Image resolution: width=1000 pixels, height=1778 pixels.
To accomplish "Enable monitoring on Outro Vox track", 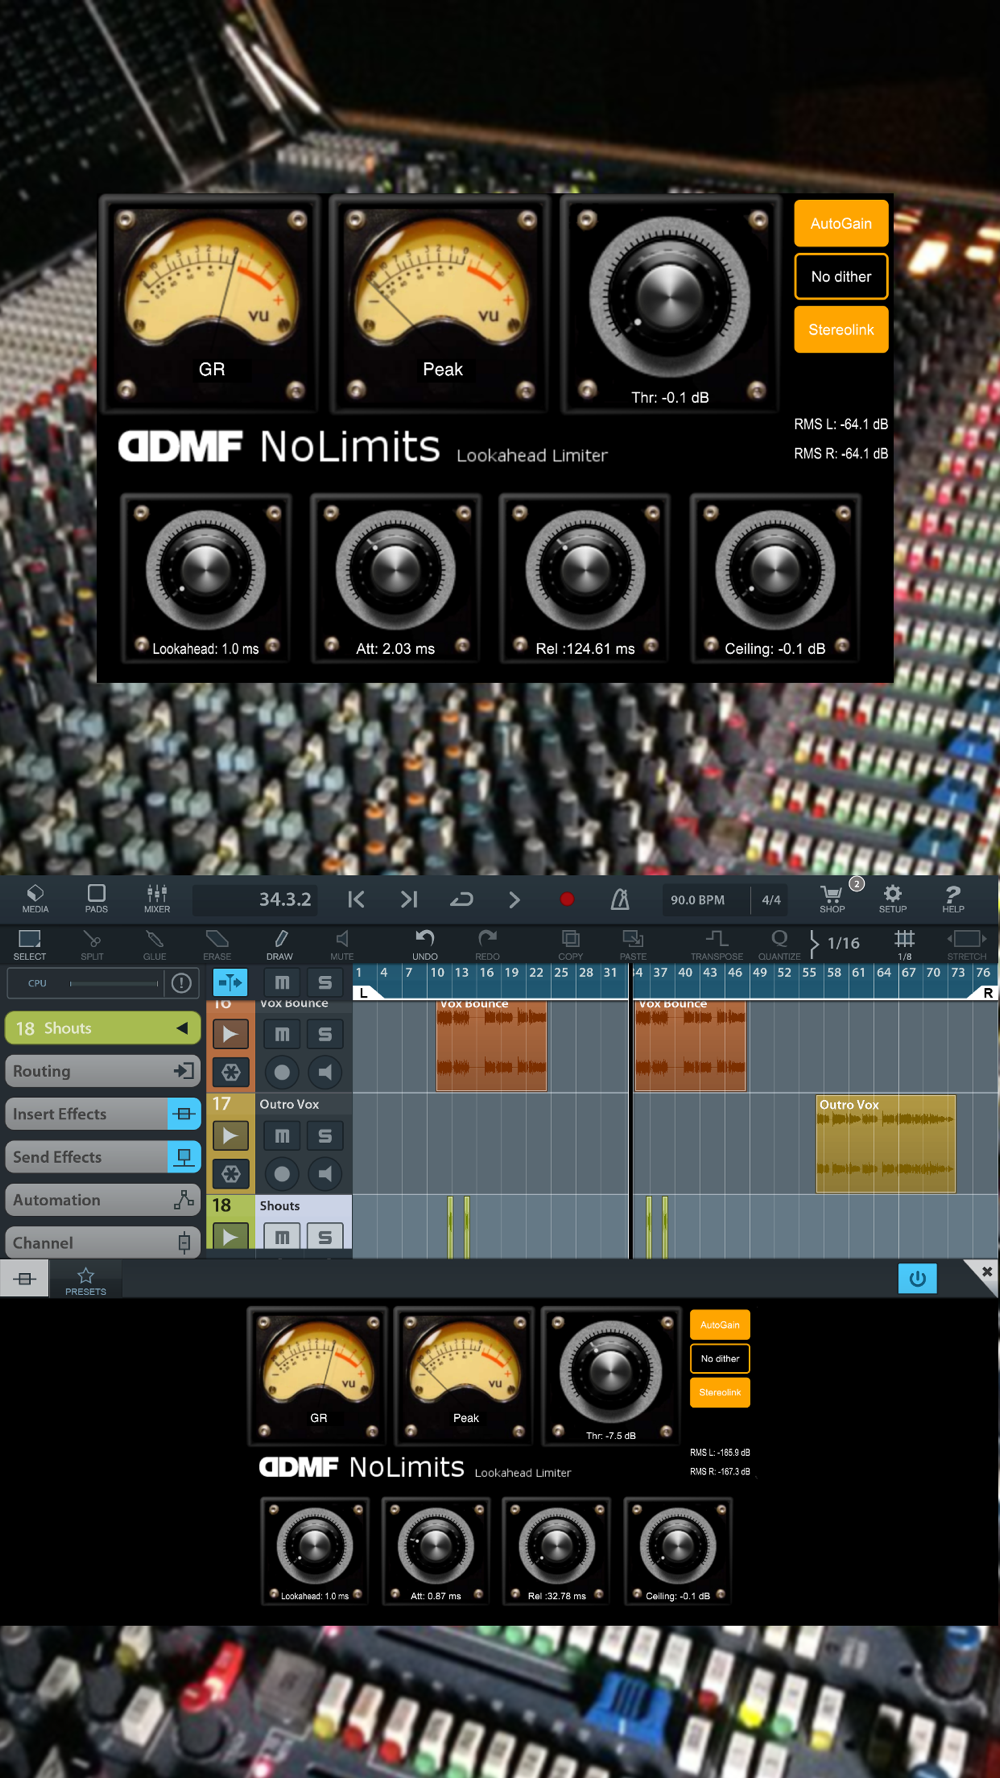I will click(324, 1174).
